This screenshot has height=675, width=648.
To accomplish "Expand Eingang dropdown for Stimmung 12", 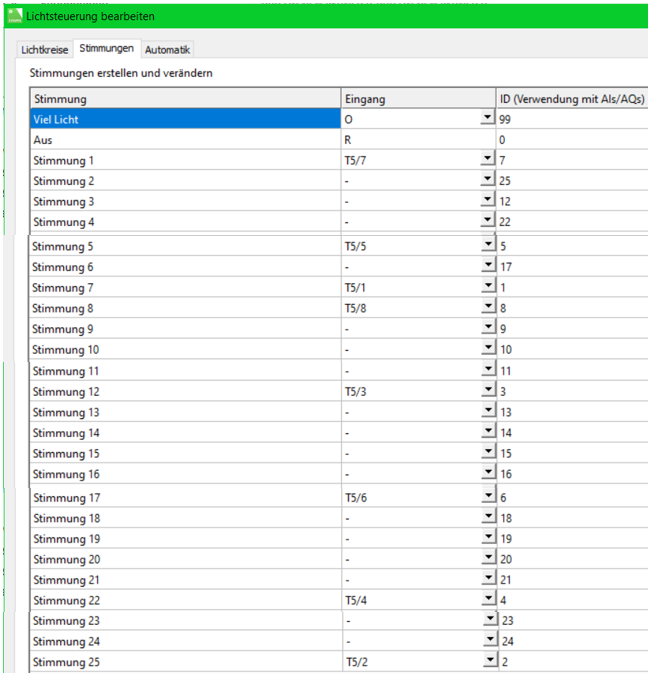I will pos(488,390).
